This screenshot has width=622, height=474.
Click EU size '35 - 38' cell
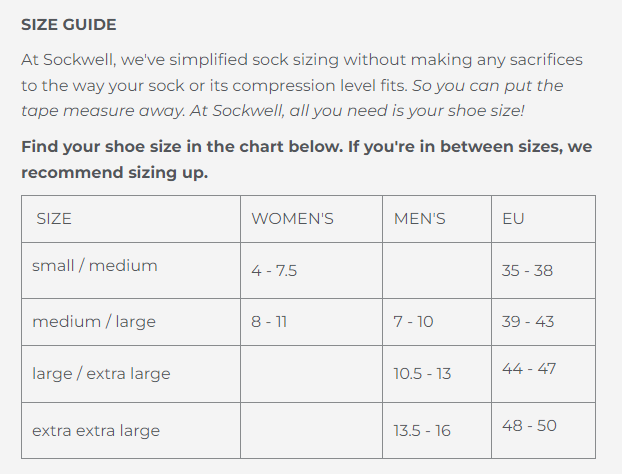(527, 271)
